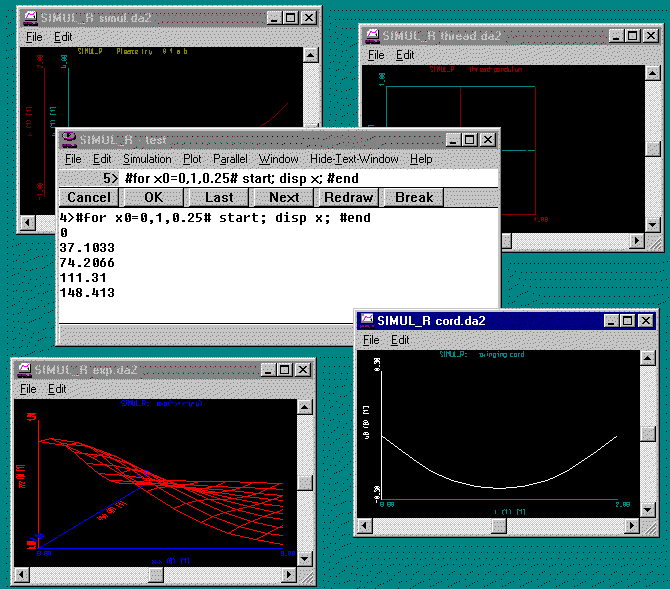Click scroll right arrow in cord.da2 window
Image resolution: width=670 pixels, height=589 pixels.
pos(632,525)
